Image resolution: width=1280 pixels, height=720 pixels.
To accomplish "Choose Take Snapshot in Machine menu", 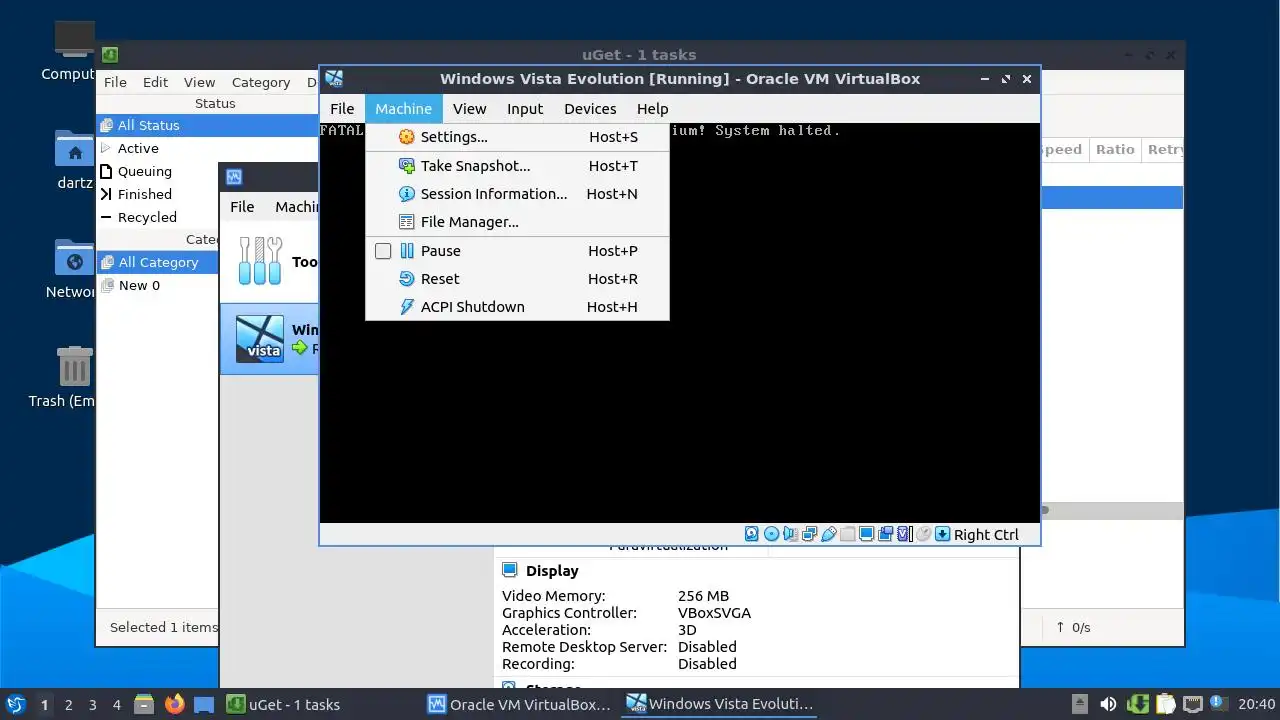I will pyautogui.click(x=517, y=166).
